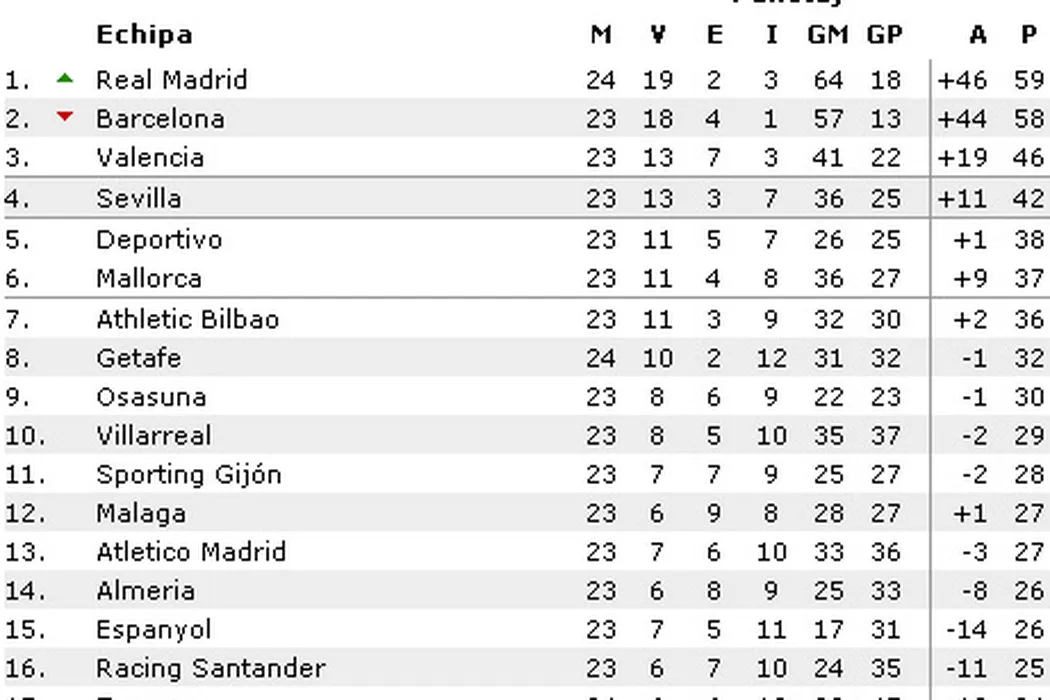
Task: Click Villarreal team name
Action: coord(154,436)
